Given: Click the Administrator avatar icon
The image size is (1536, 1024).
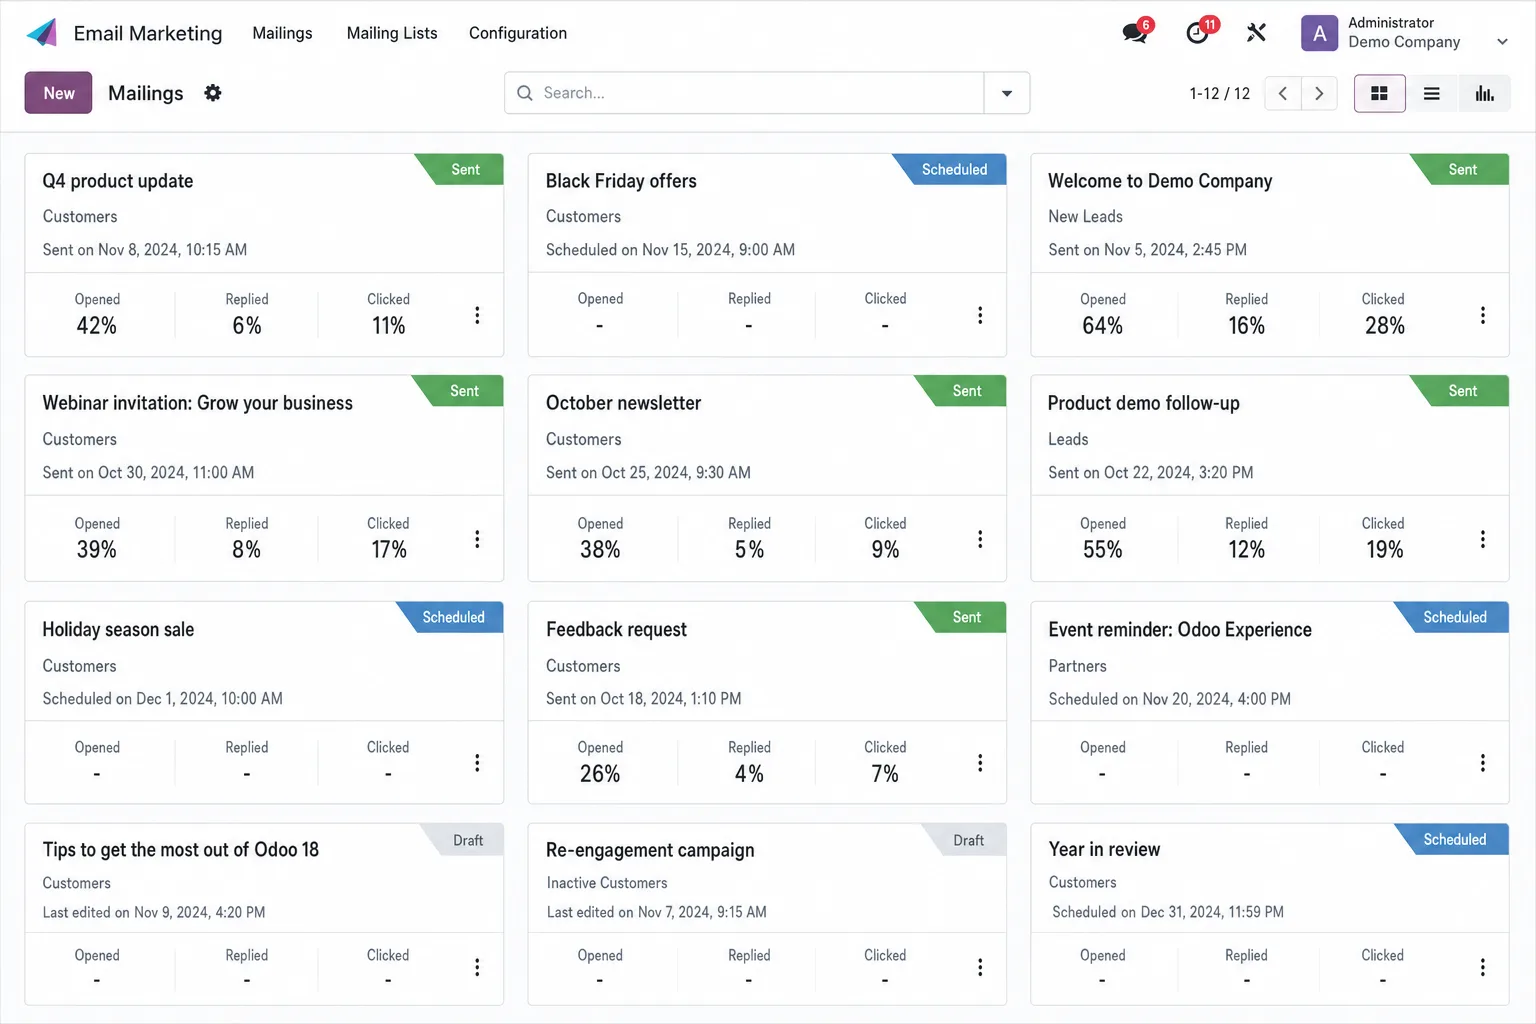Looking at the screenshot, I should pyautogui.click(x=1319, y=33).
